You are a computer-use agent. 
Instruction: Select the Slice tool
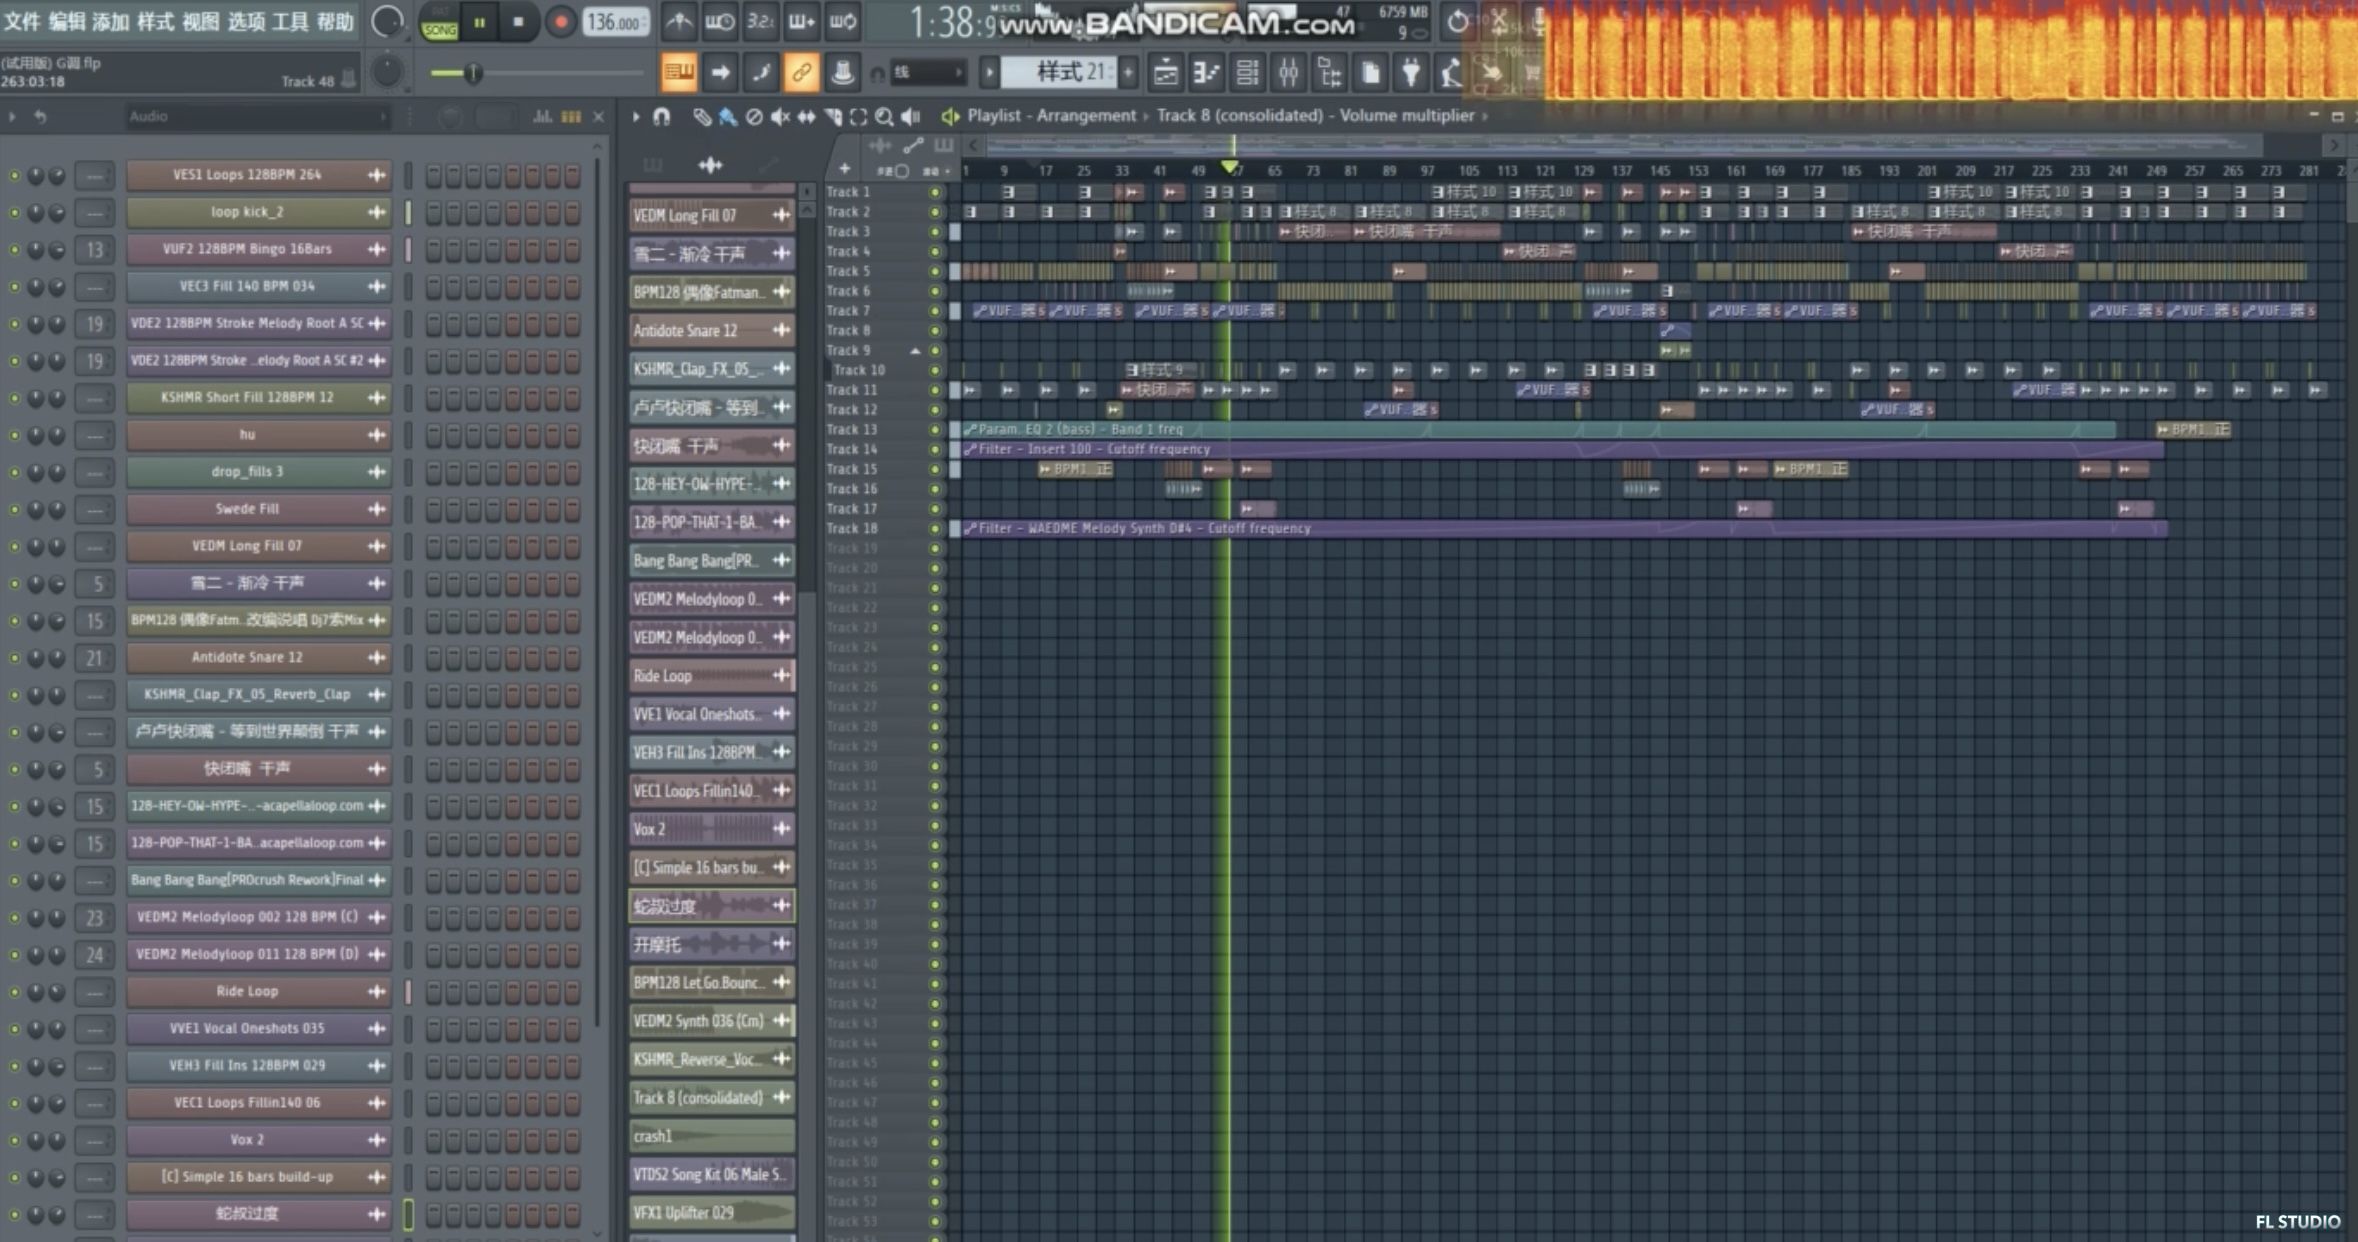click(x=832, y=117)
